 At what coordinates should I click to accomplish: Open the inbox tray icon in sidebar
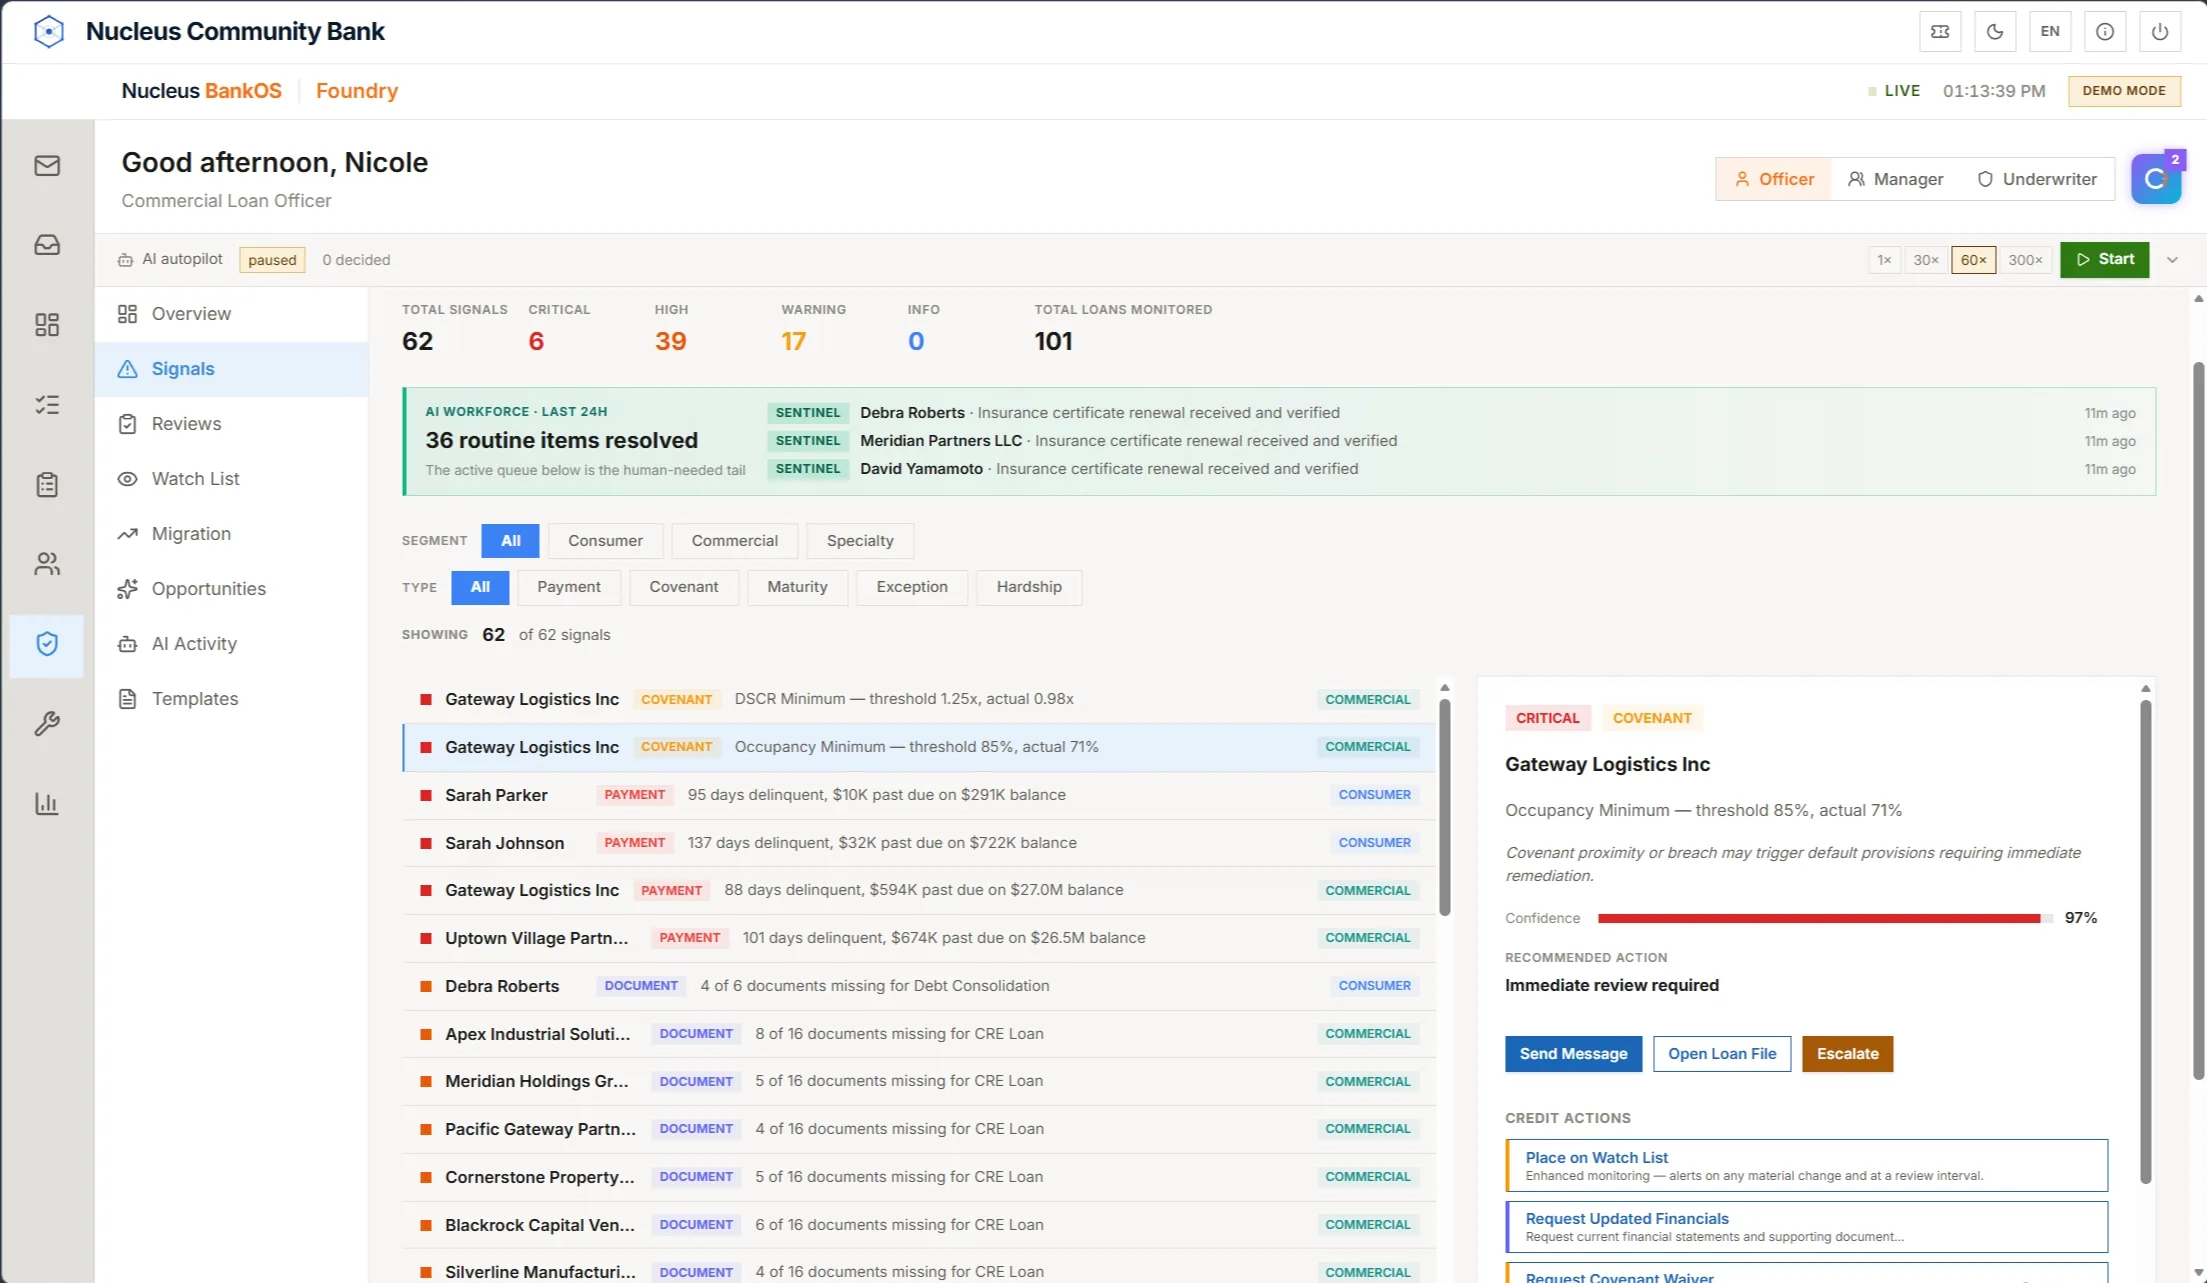(47, 245)
